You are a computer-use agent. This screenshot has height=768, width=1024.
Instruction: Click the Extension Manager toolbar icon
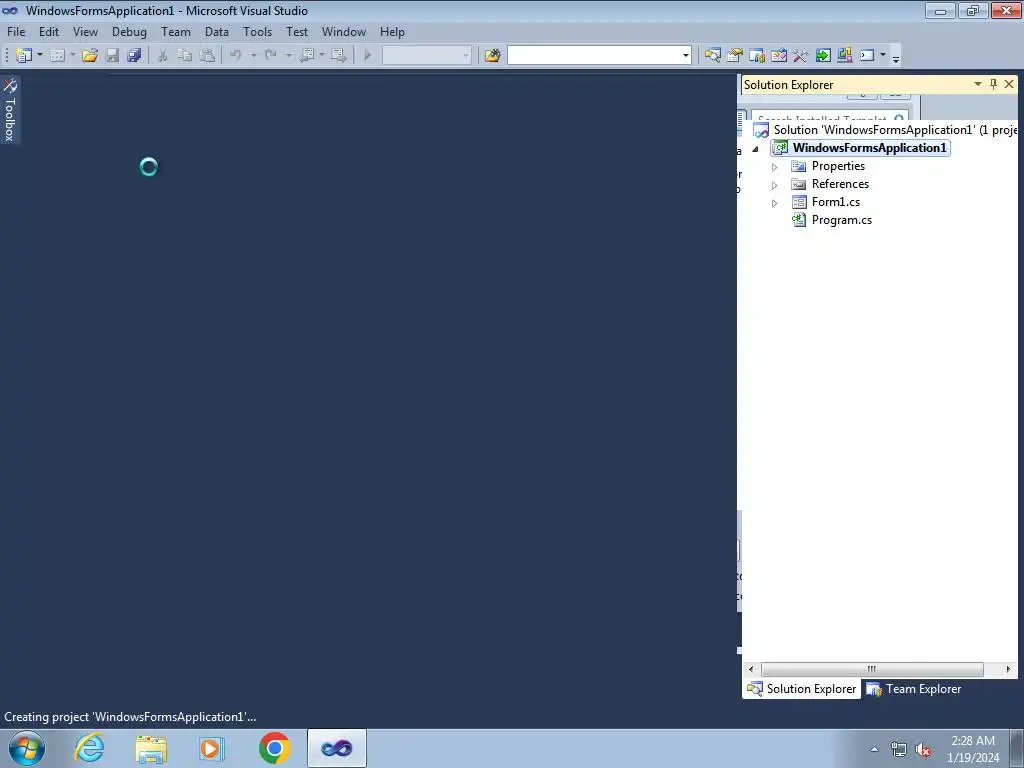(x=844, y=56)
